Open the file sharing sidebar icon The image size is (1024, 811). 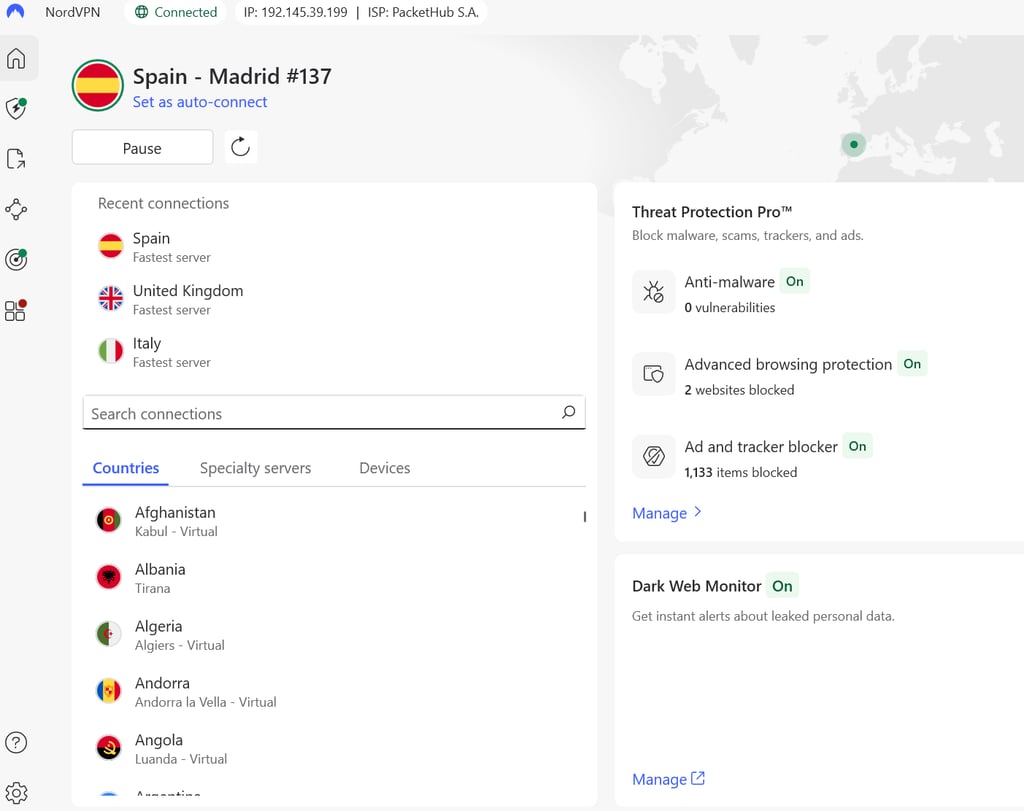16,159
